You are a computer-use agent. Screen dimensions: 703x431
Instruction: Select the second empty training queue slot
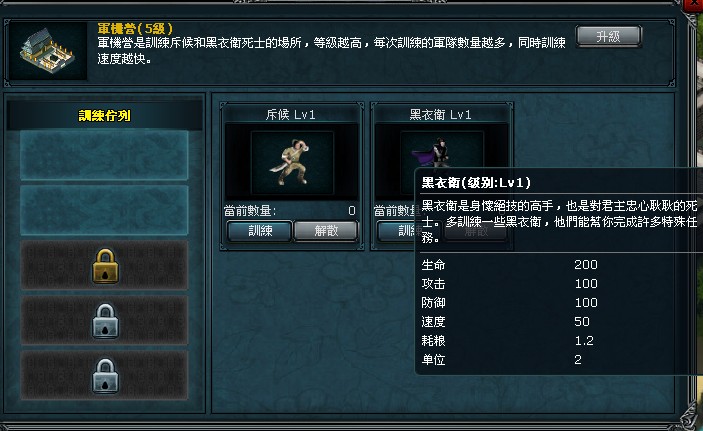coord(104,210)
